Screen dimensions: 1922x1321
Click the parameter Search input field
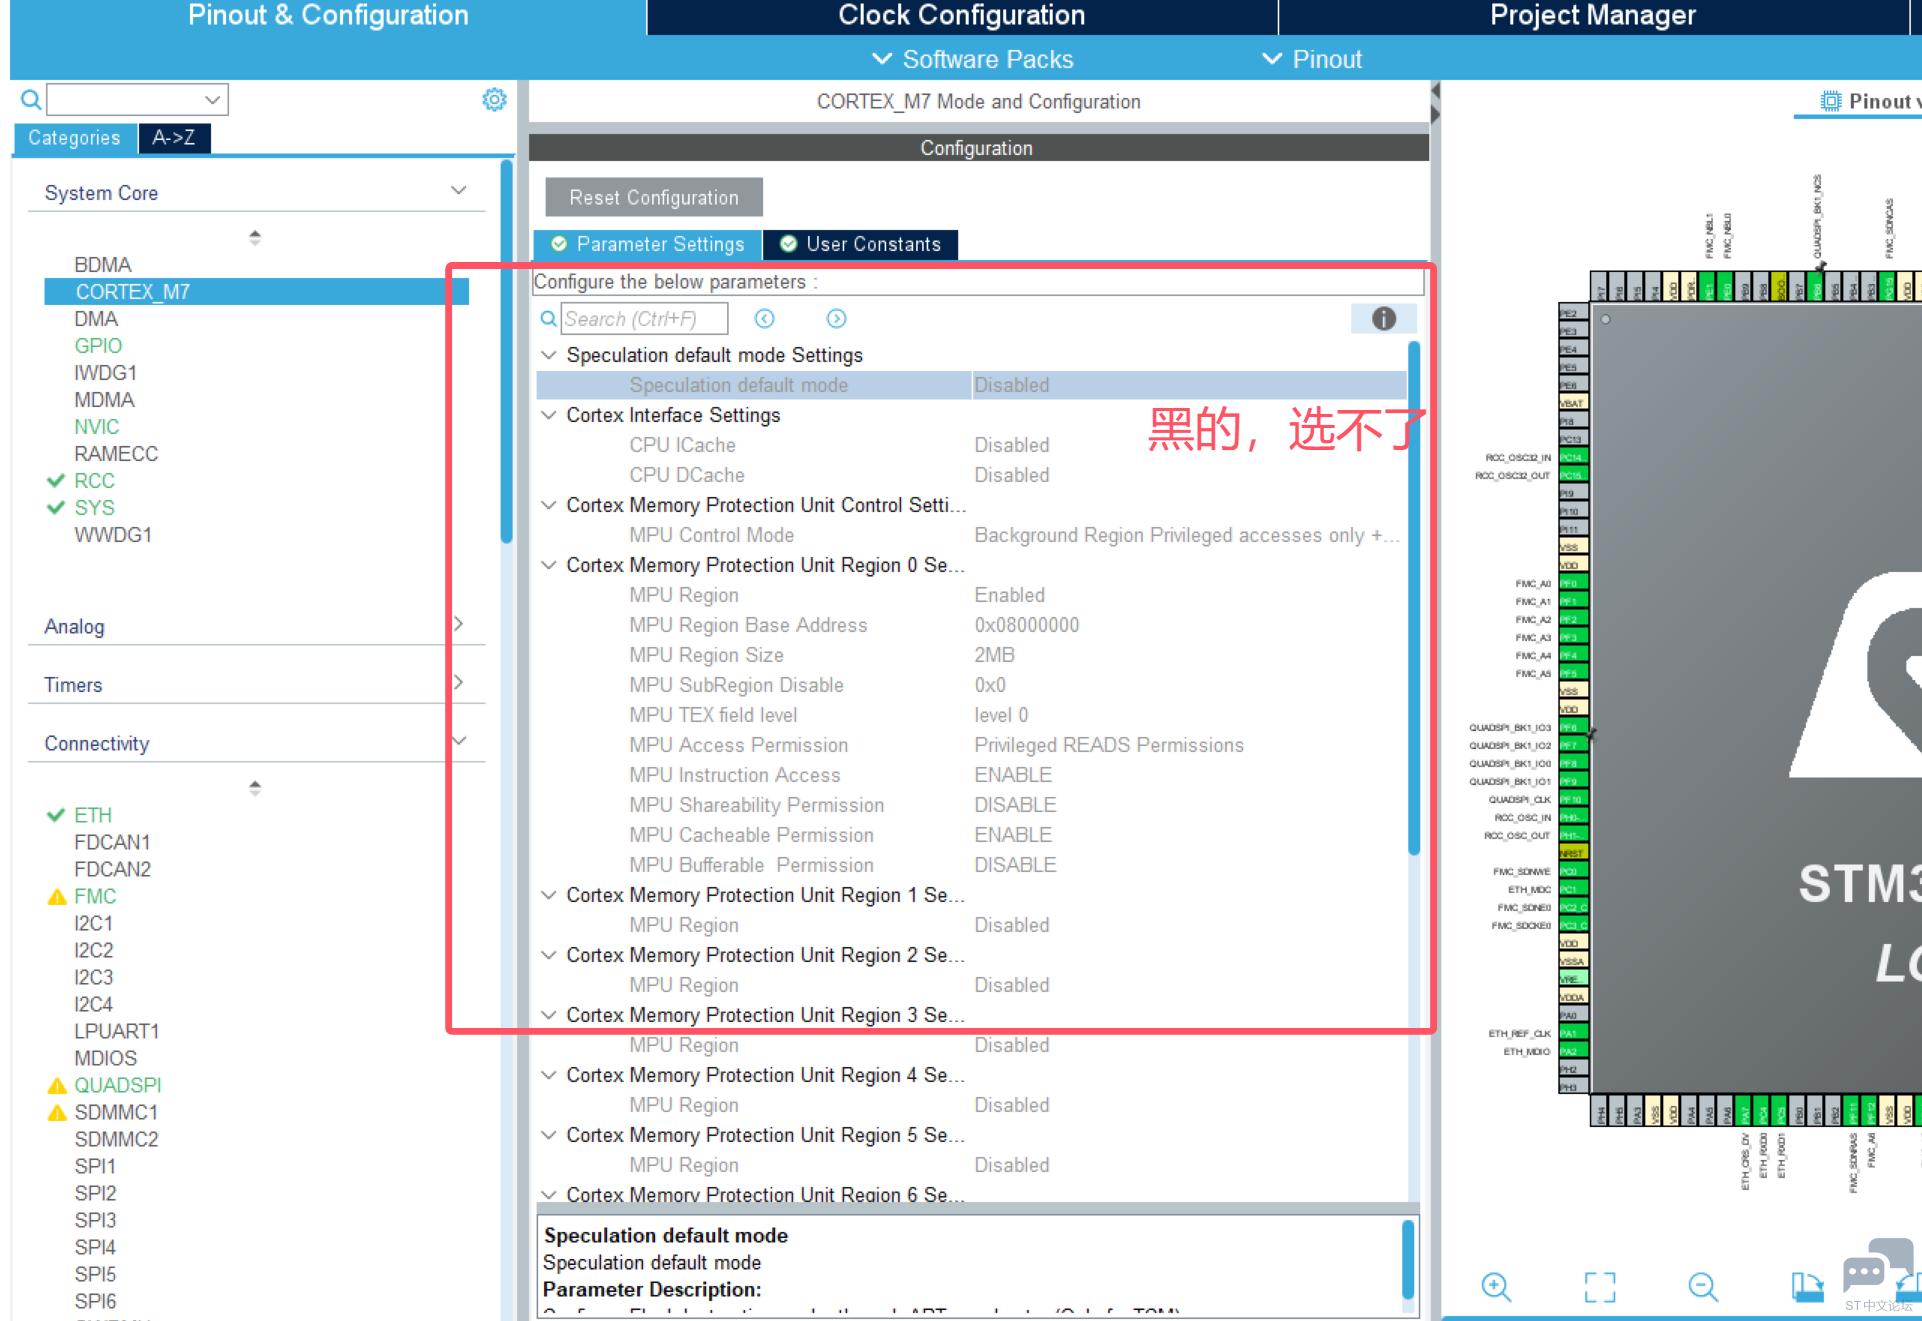(x=643, y=319)
